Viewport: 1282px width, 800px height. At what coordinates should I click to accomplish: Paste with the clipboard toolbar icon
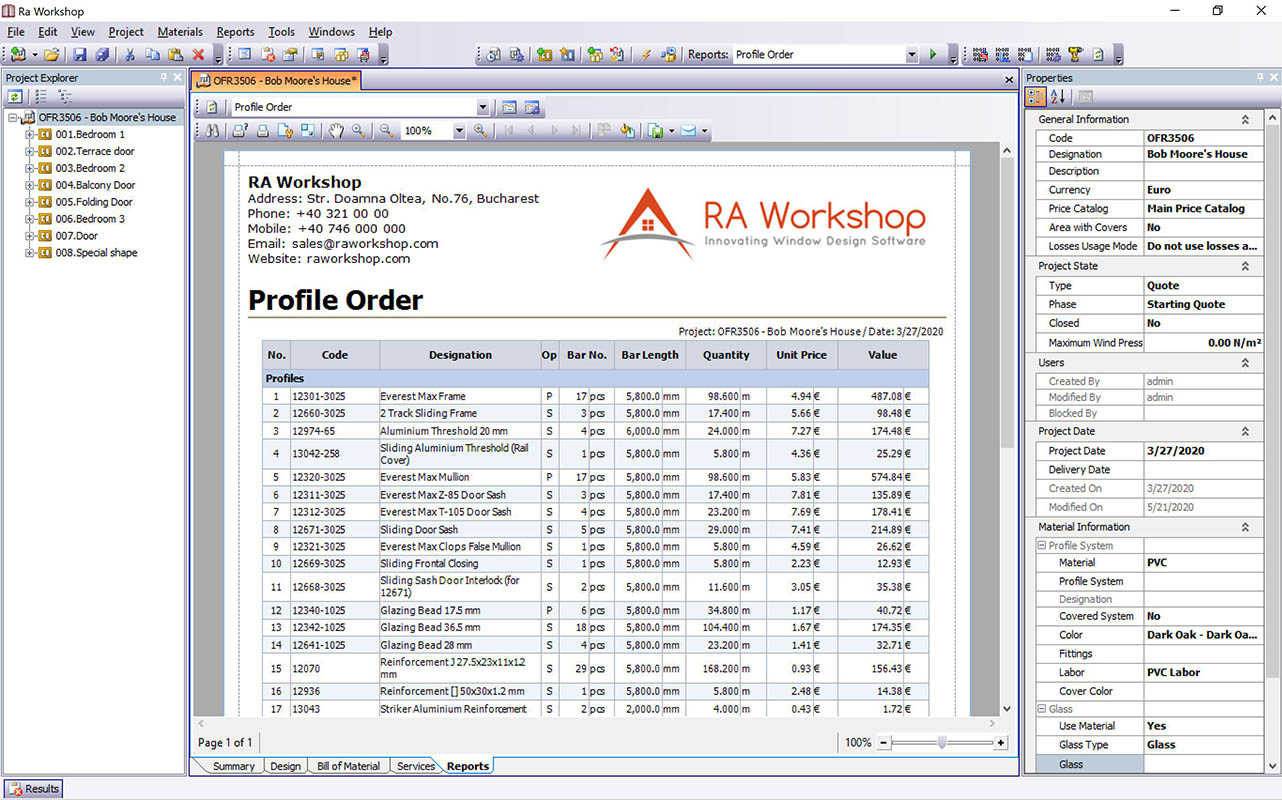point(175,55)
